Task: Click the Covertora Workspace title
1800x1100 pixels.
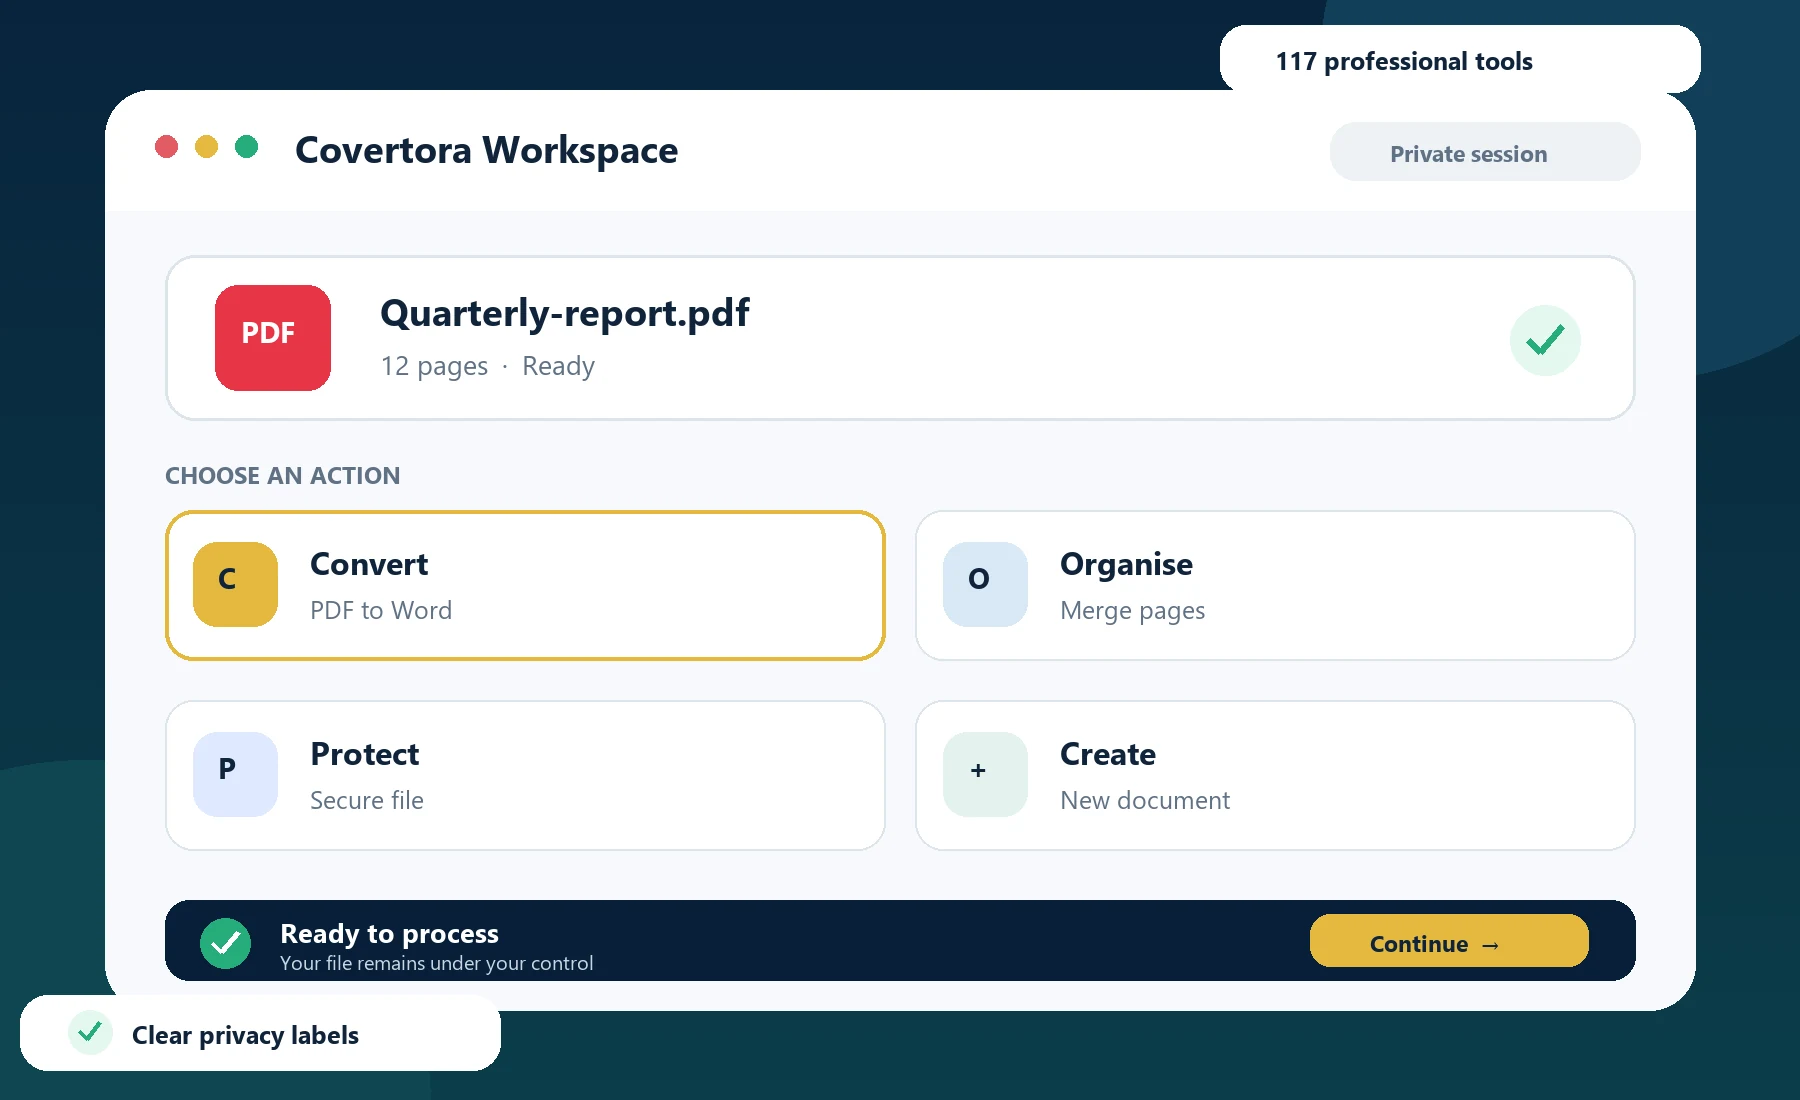Action: coord(486,150)
